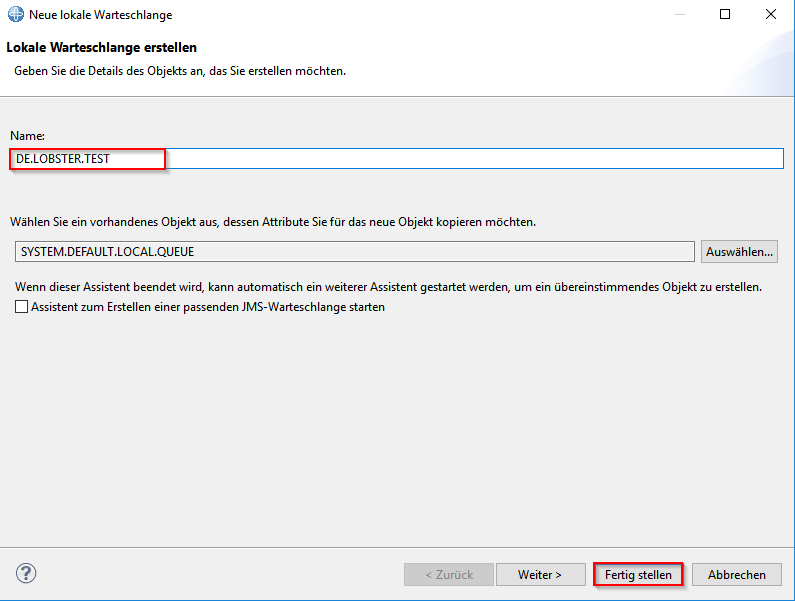Open object chooser via Auswählen... button

[740, 251]
